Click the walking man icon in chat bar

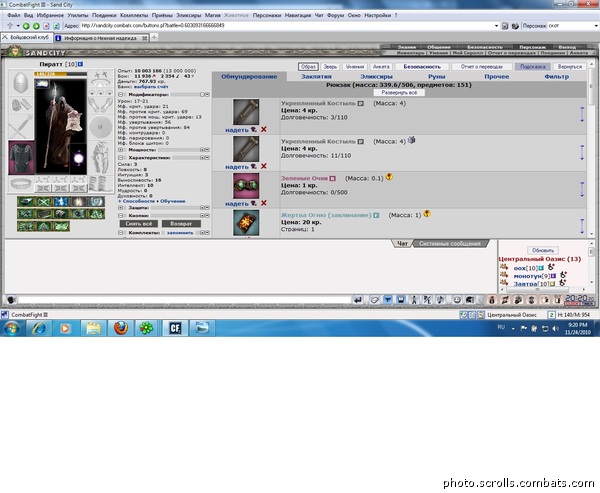tap(414, 300)
